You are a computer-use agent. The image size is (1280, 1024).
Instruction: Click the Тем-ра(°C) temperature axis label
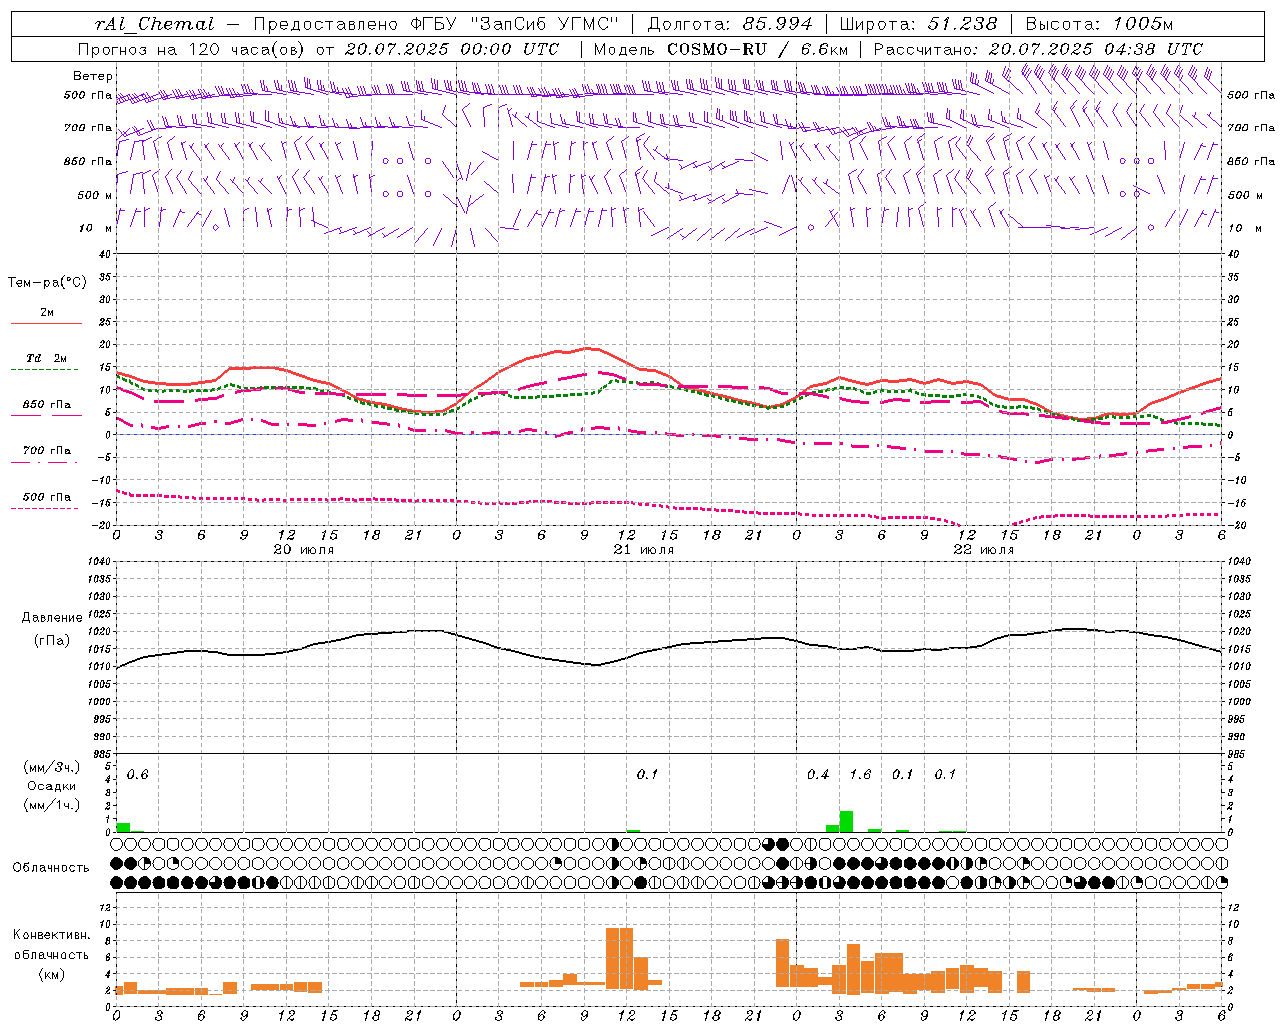point(47,283)
